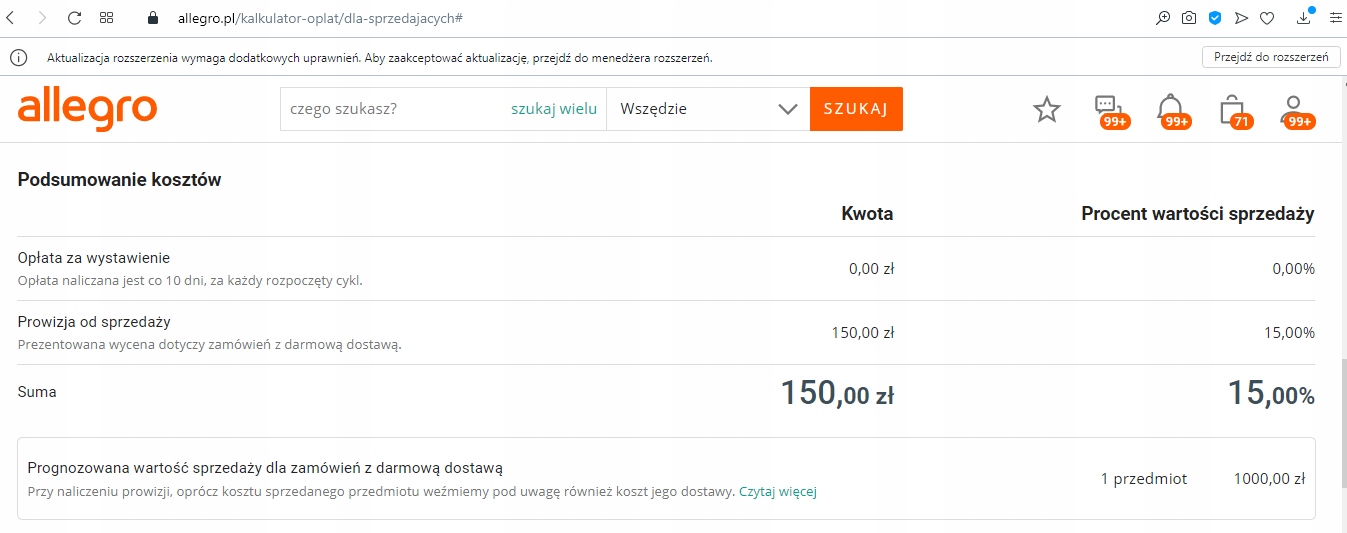Reload the page with the browser refresh icon
Image resolution: width=1347 pixels, height=533 pixels.
[x=74, y=18]
